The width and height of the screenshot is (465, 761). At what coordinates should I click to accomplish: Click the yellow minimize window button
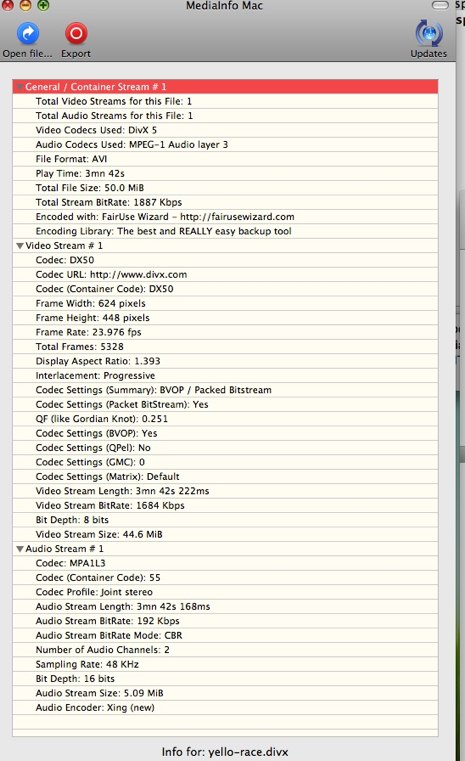point(25,5)
